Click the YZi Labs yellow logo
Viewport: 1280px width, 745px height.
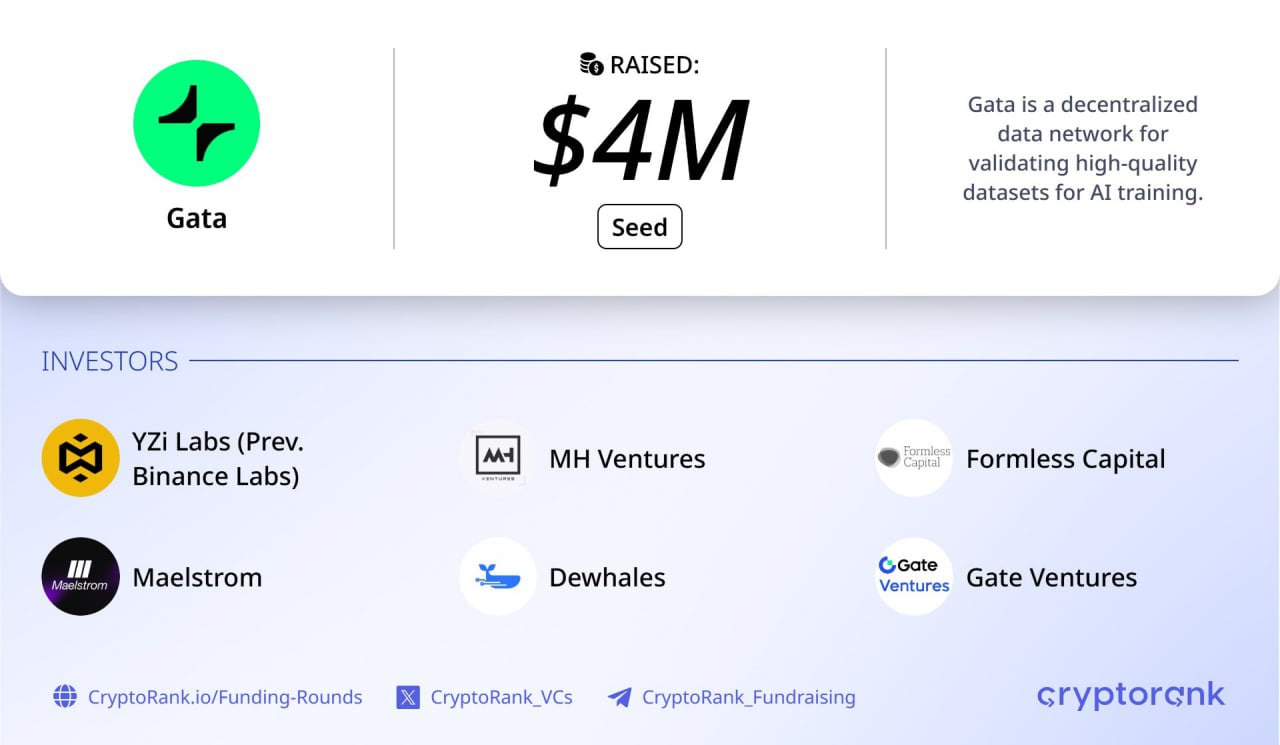coord(80,458)
